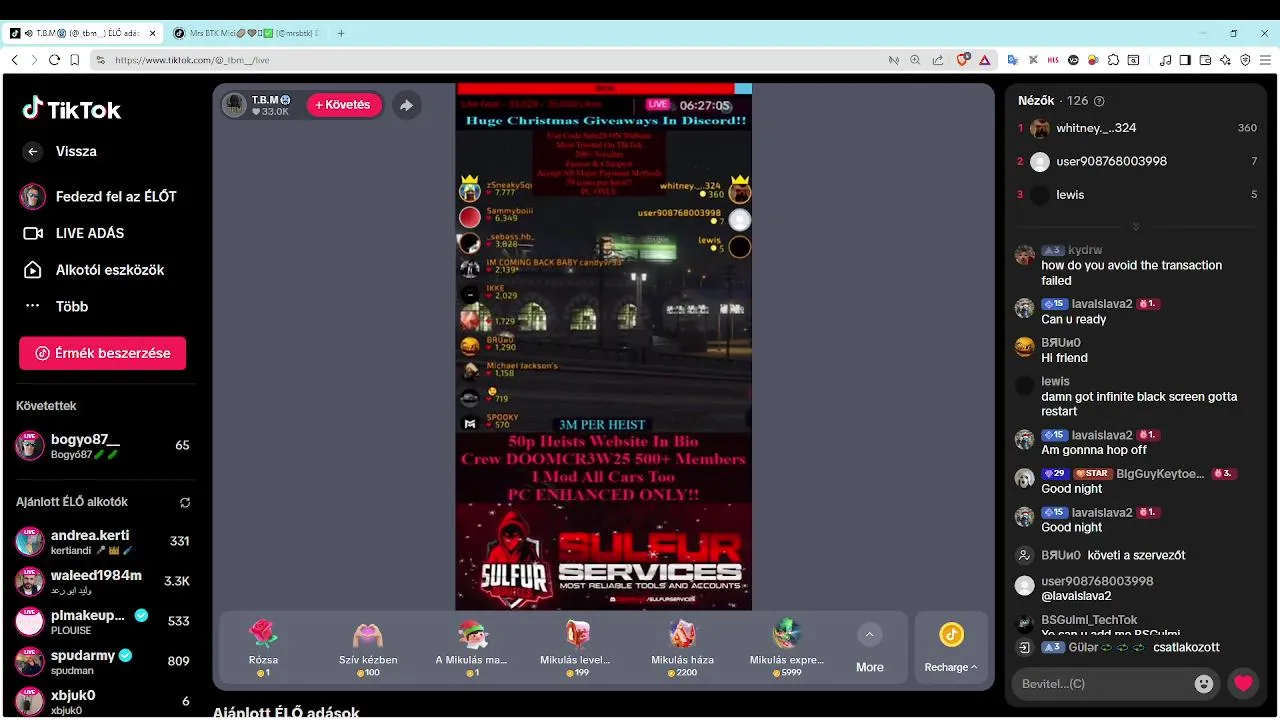This screenshot has width=1280, height=720.
Task: Click the Érmék beszerzése button
Action: point(102,353)
